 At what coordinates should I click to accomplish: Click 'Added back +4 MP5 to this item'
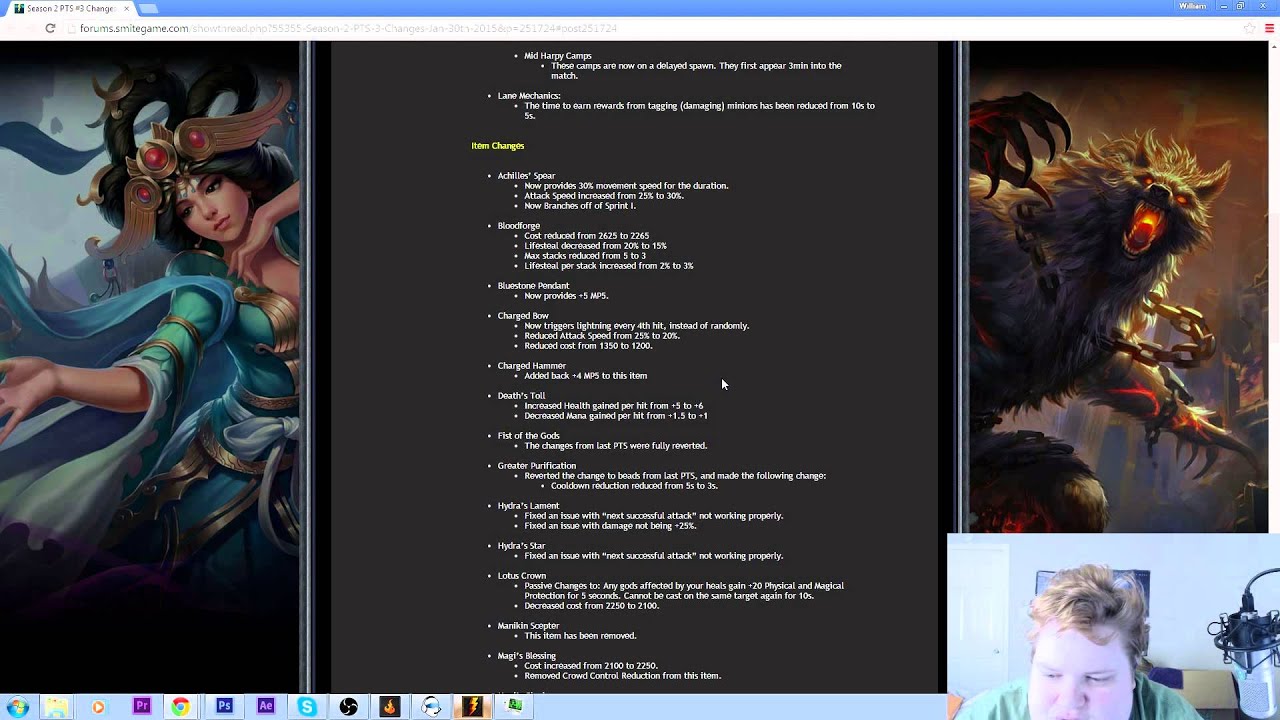586,376
